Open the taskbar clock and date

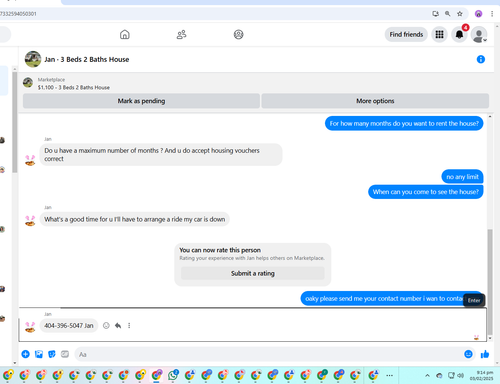click(x=481, y=375)
